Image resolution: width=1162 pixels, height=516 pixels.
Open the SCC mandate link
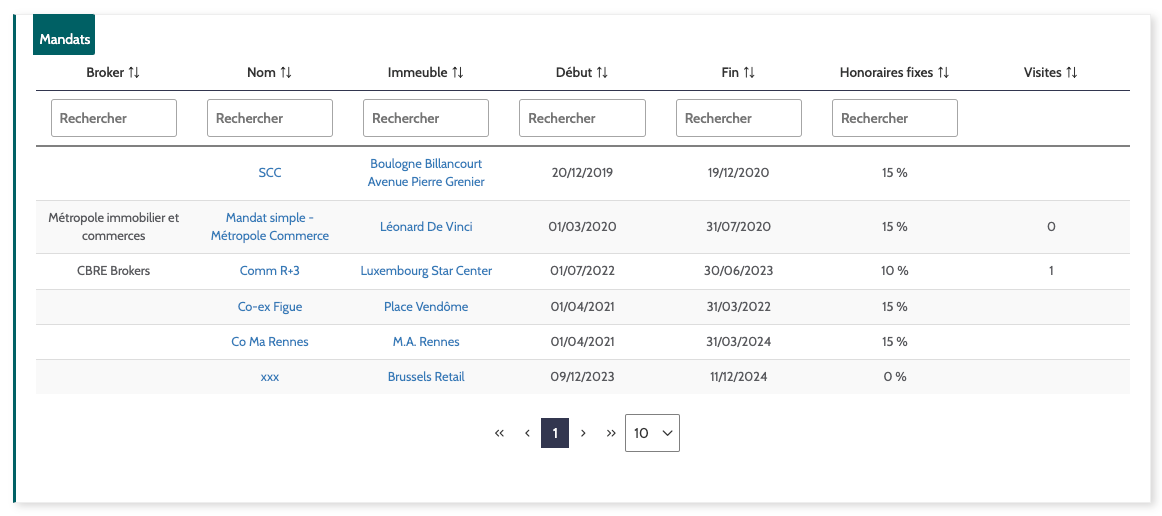click(x=270, y=173)
